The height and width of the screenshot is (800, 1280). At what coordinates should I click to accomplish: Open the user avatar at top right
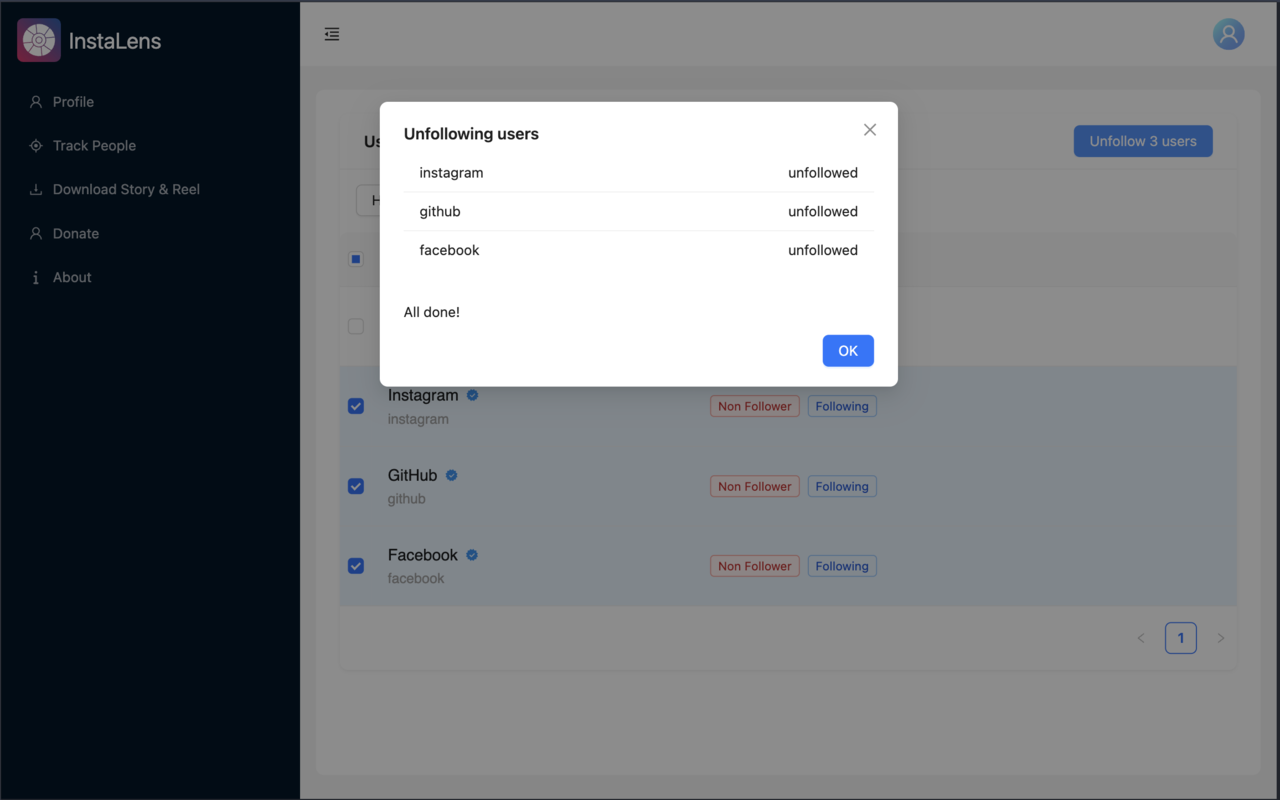pyautogui.click(x=1229, y=34)
